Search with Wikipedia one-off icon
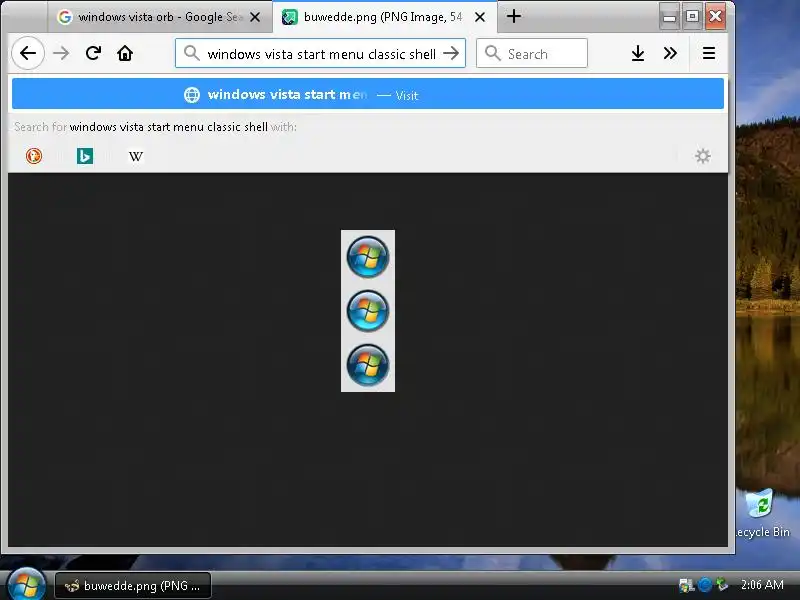The width and height of the screenshot is (800, 600). point(136,156)
